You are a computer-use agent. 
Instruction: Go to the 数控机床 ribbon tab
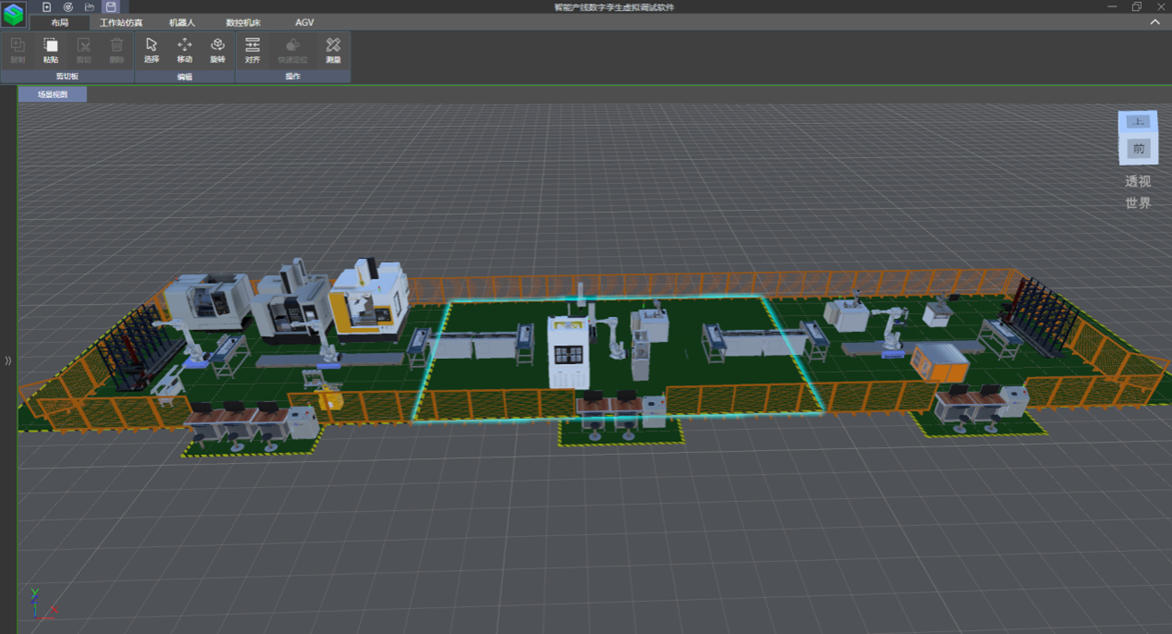coord(243,22)
